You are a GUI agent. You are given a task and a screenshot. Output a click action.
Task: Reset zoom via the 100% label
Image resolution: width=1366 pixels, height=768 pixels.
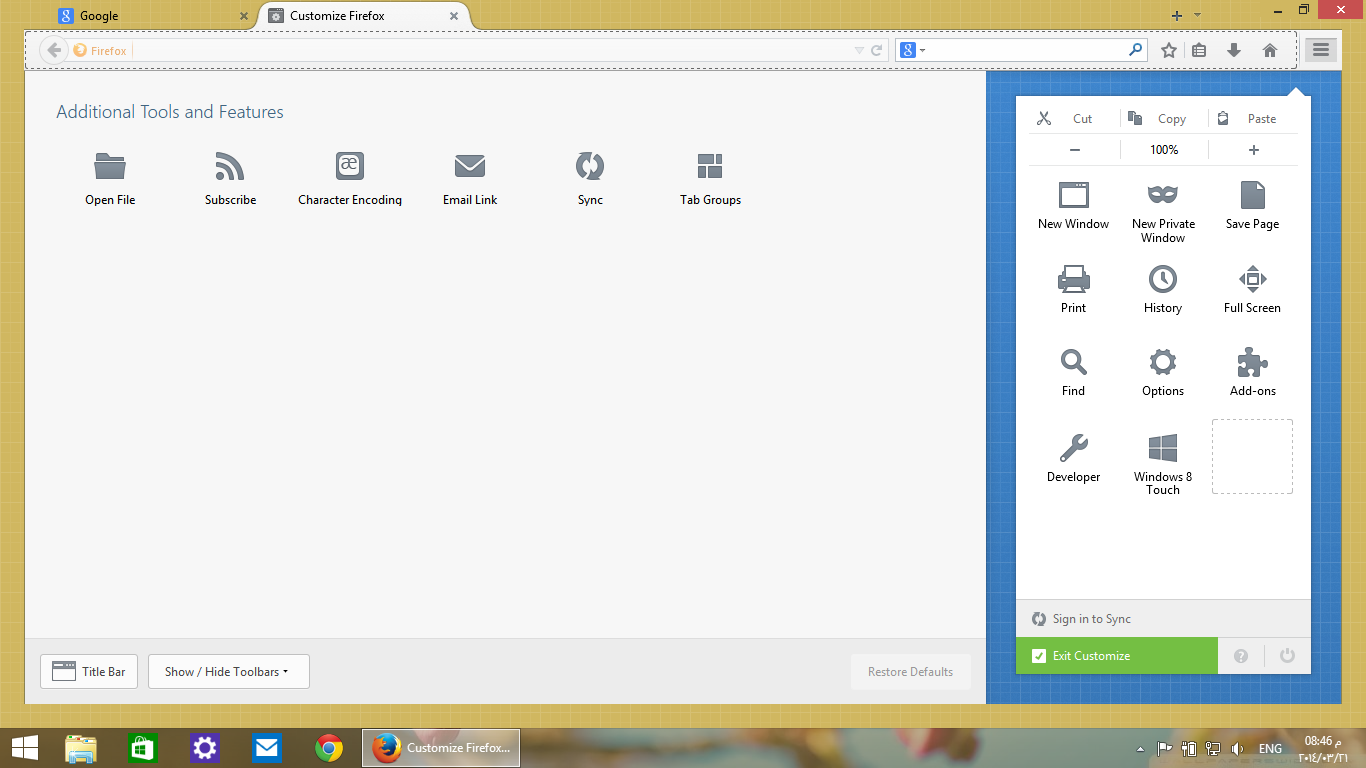1164,150
